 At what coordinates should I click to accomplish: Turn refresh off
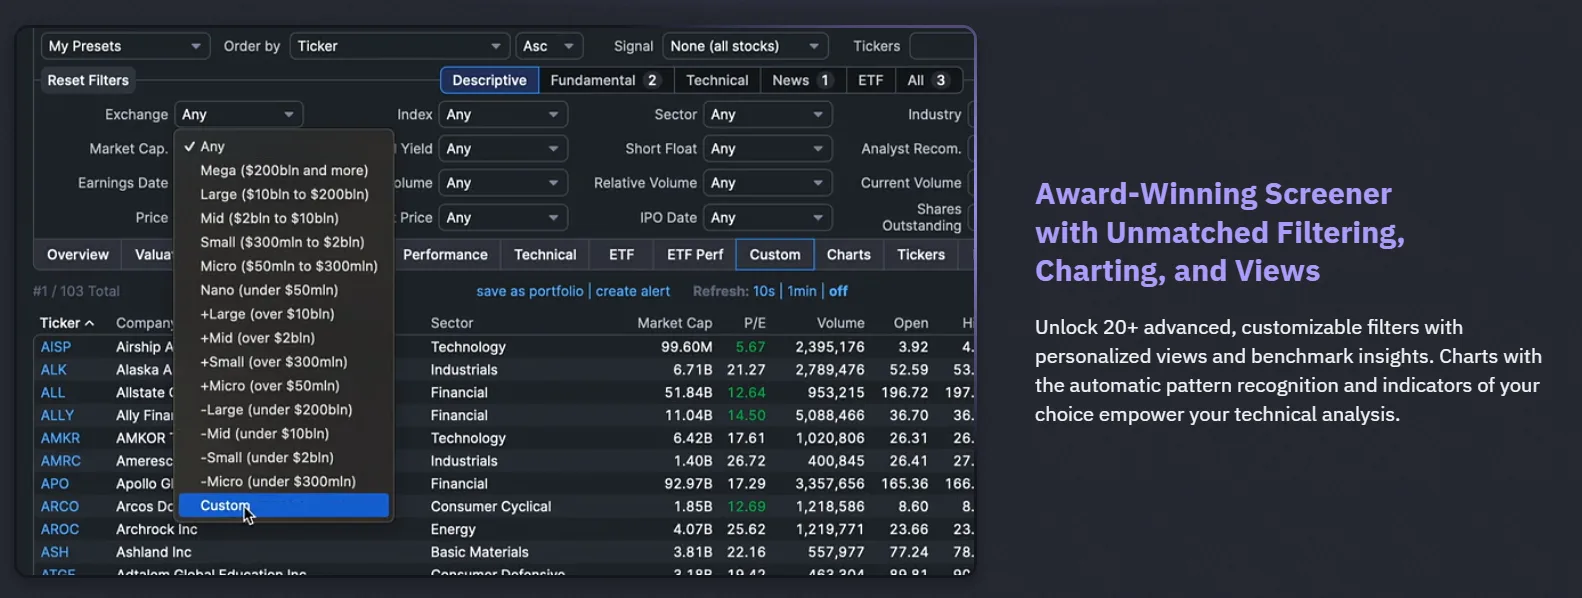coord(838,291)
